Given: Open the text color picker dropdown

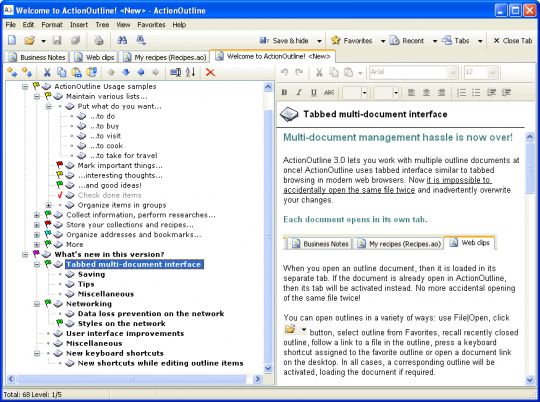Looking at the screenshot, I should pos(364,92).
